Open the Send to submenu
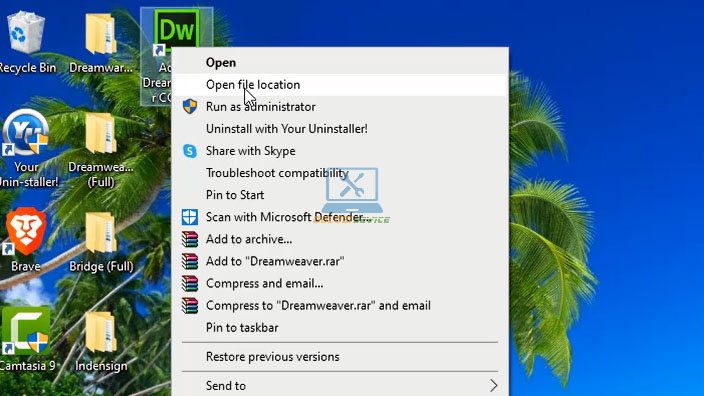Viewport: 704px width, 396px height. click(340, 385)
